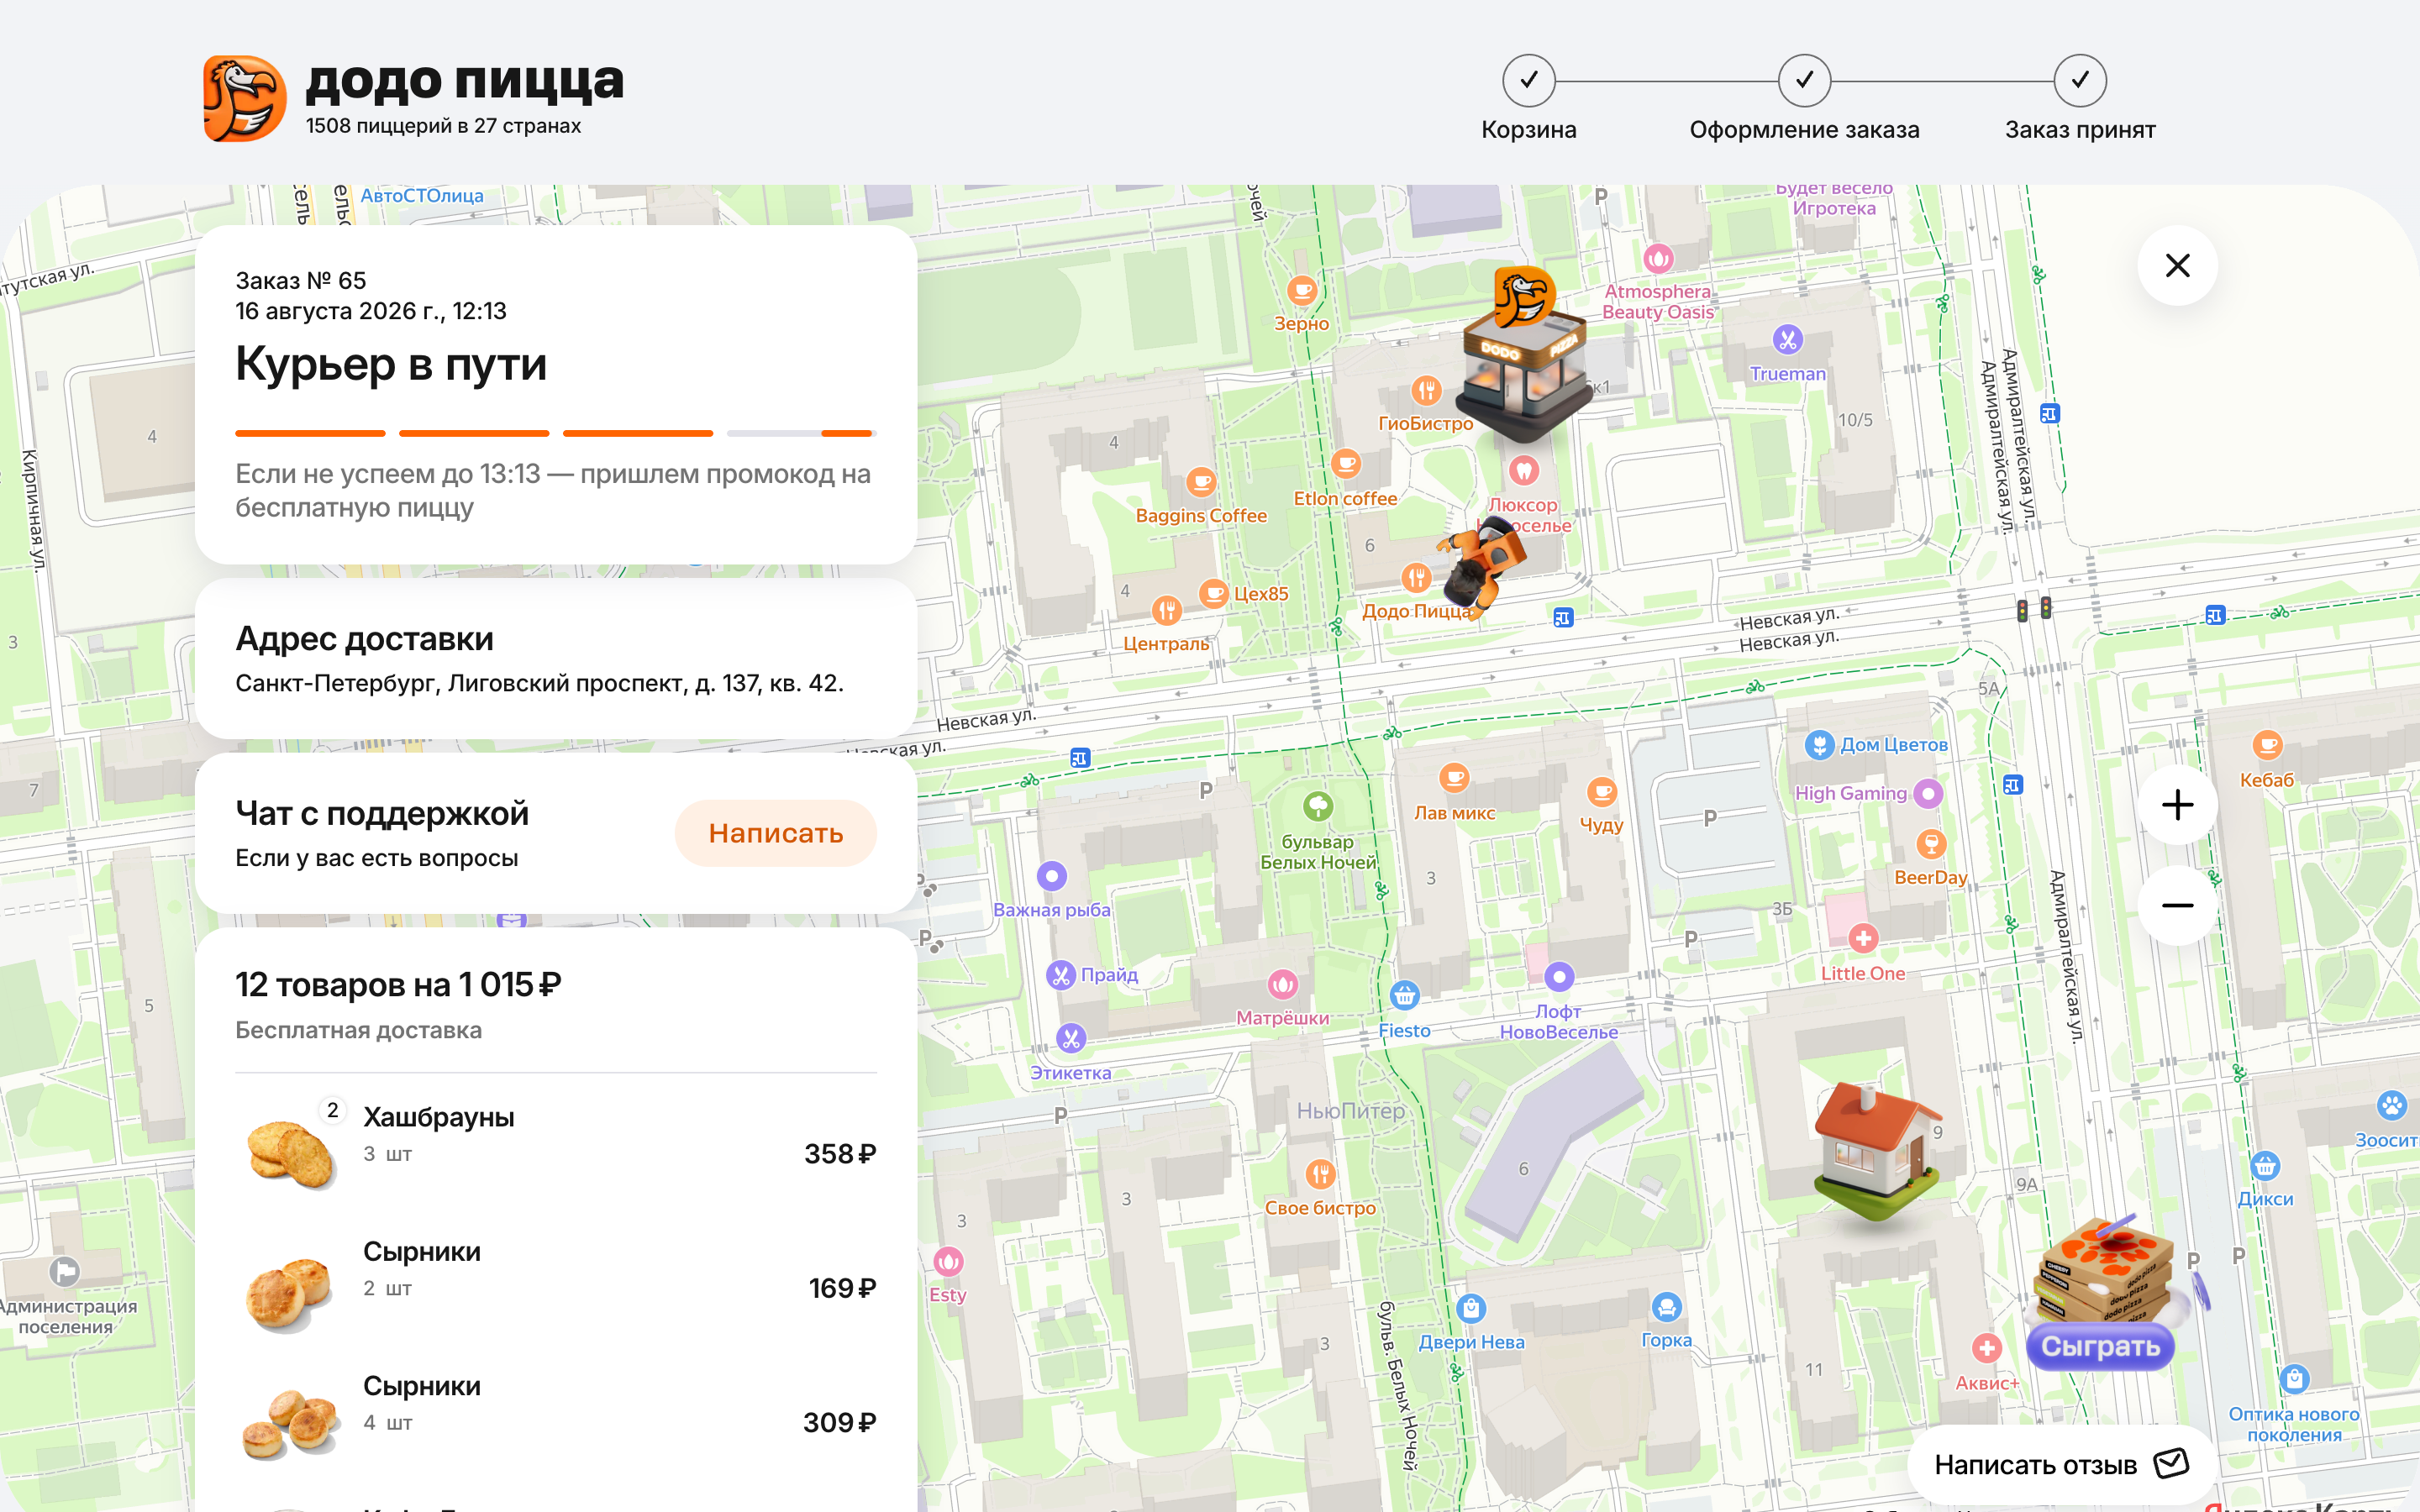
Task: Close the map with the X button
Action: point(2177,265)
